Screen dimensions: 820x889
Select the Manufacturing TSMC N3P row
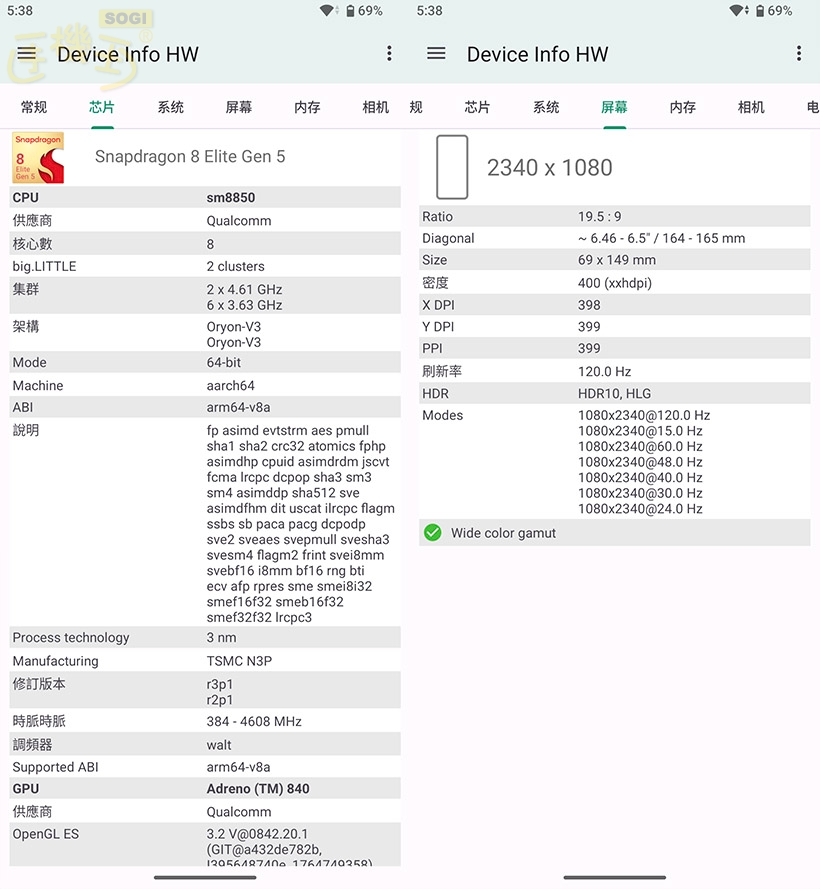pyautogui.click(x=205, y=661)
